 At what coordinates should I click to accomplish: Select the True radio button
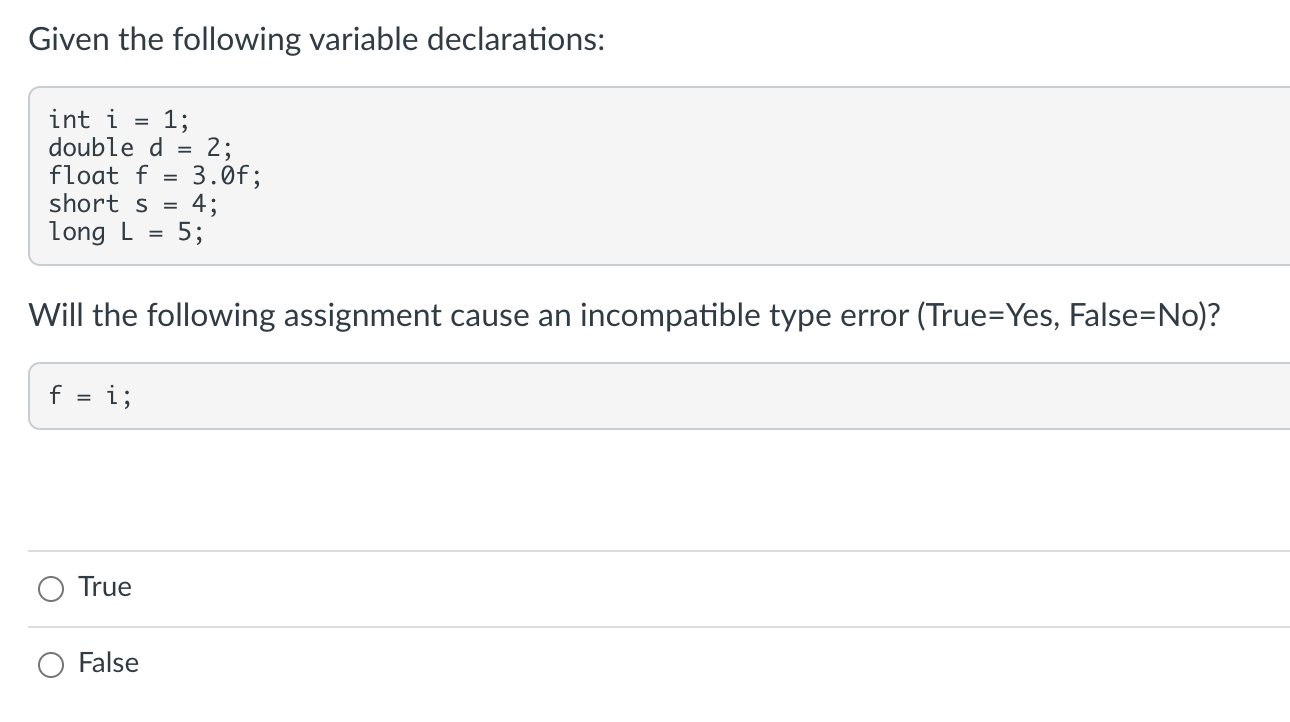pyautogui.click(x=50, y=589)
